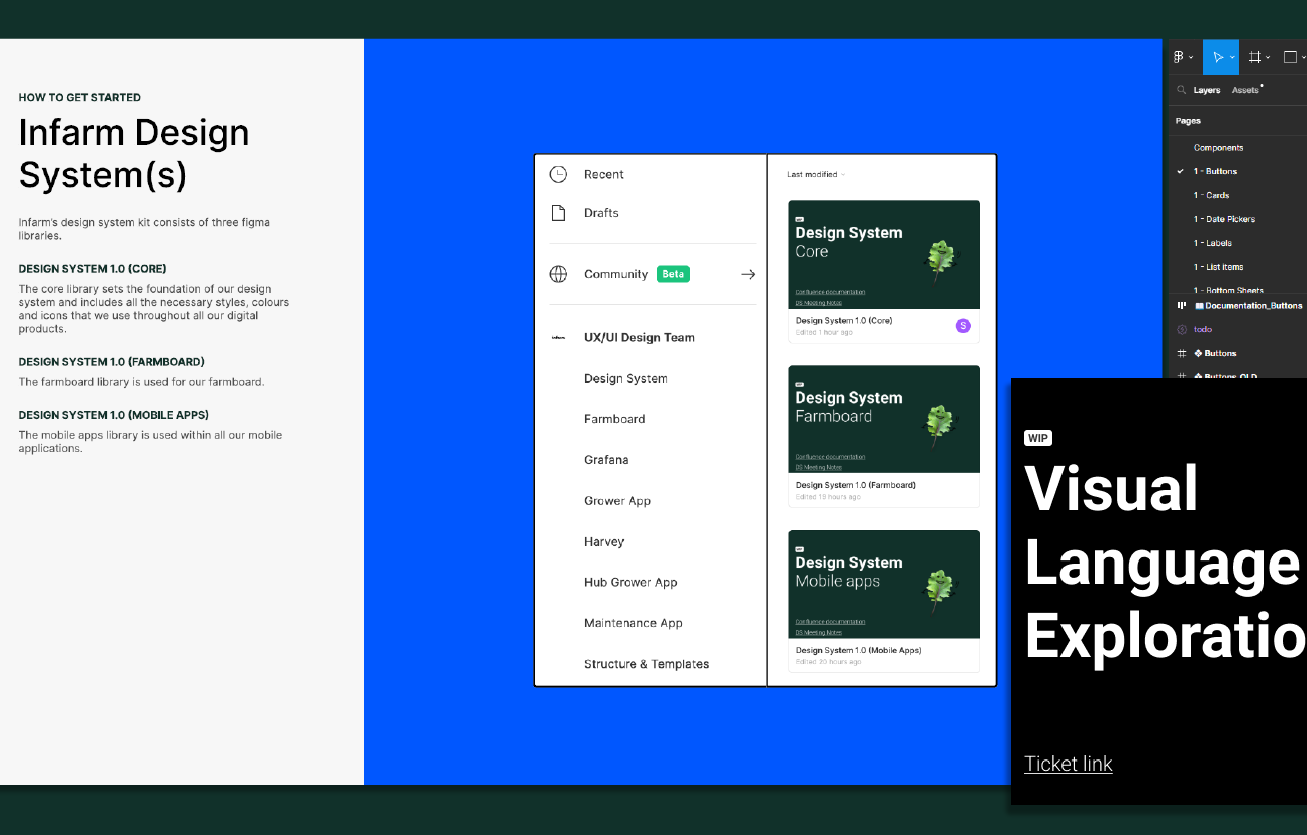Click DESIGN SYSTEM 1.0 (FARMBOARD) heading text
The width and height of the screenshot is (1307, 835).
[x=111, y=362]
